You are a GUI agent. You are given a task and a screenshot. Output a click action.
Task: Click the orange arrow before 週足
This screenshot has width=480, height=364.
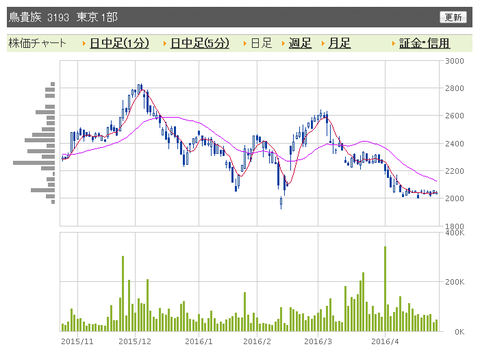pos(283,43)
